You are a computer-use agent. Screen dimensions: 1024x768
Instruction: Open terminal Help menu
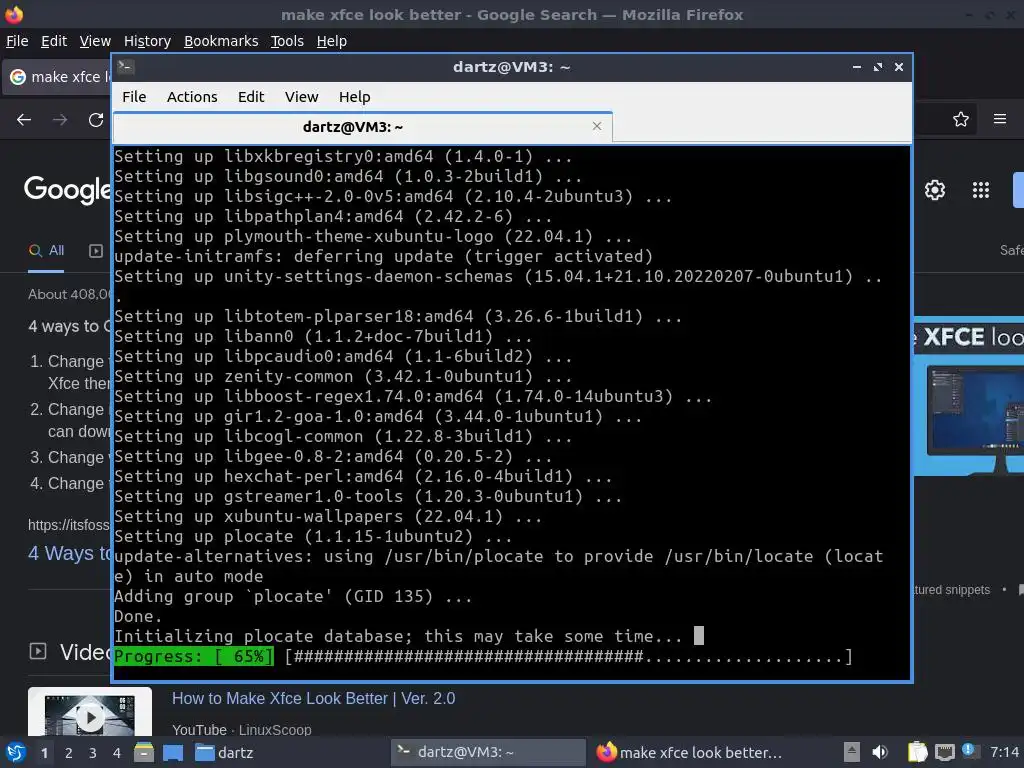coord(355,97)
